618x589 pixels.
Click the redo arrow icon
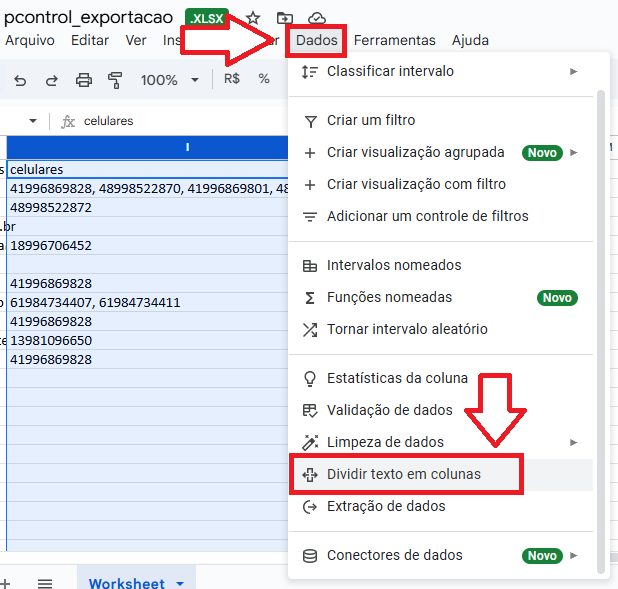pos(52,79)
